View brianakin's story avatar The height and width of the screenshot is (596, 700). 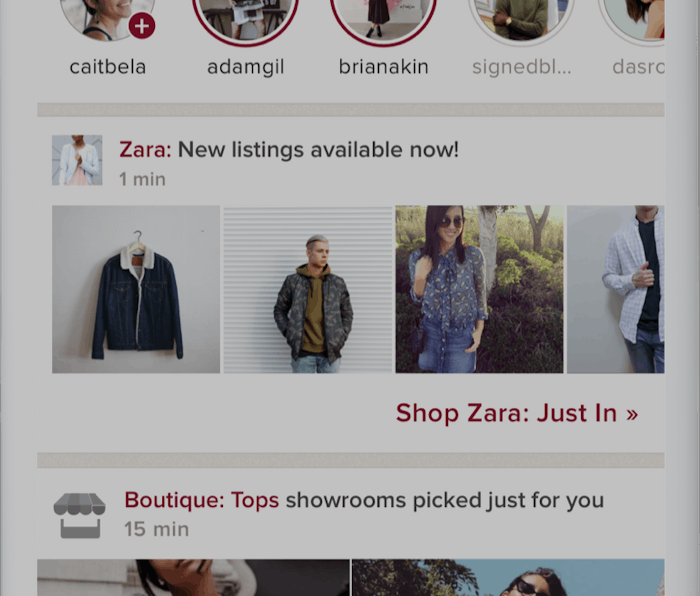(383, 18)
